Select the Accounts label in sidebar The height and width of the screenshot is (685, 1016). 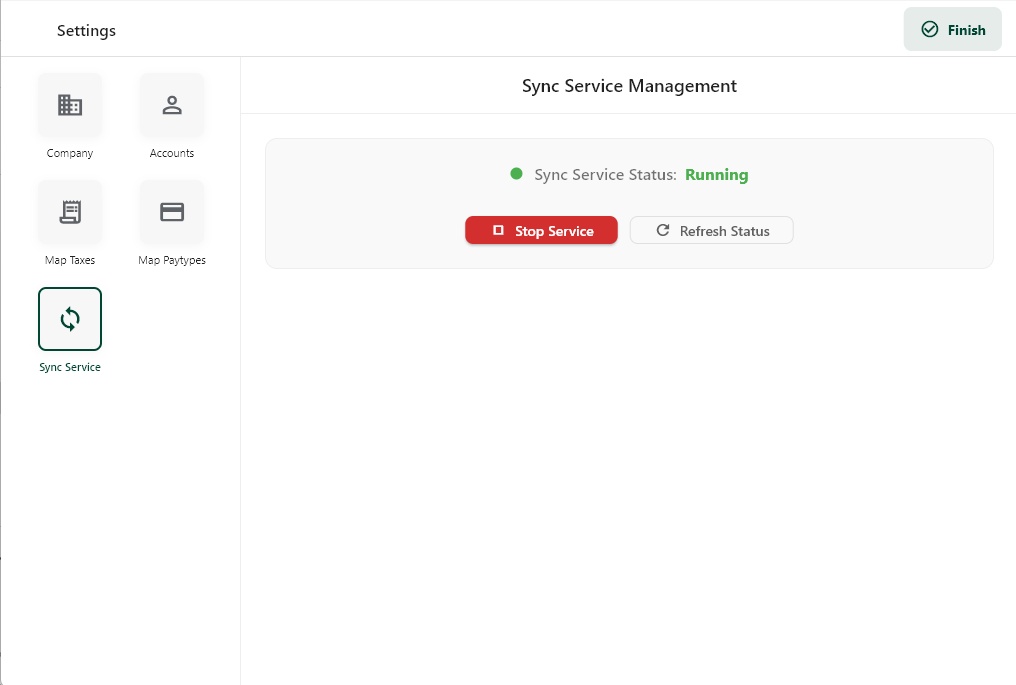pyautogui.click(x=172, y=153)
